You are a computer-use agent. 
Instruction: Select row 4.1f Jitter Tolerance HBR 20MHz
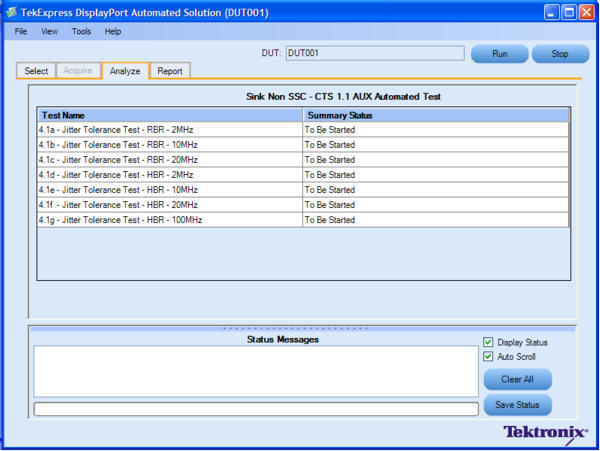[x=303, y=205]
